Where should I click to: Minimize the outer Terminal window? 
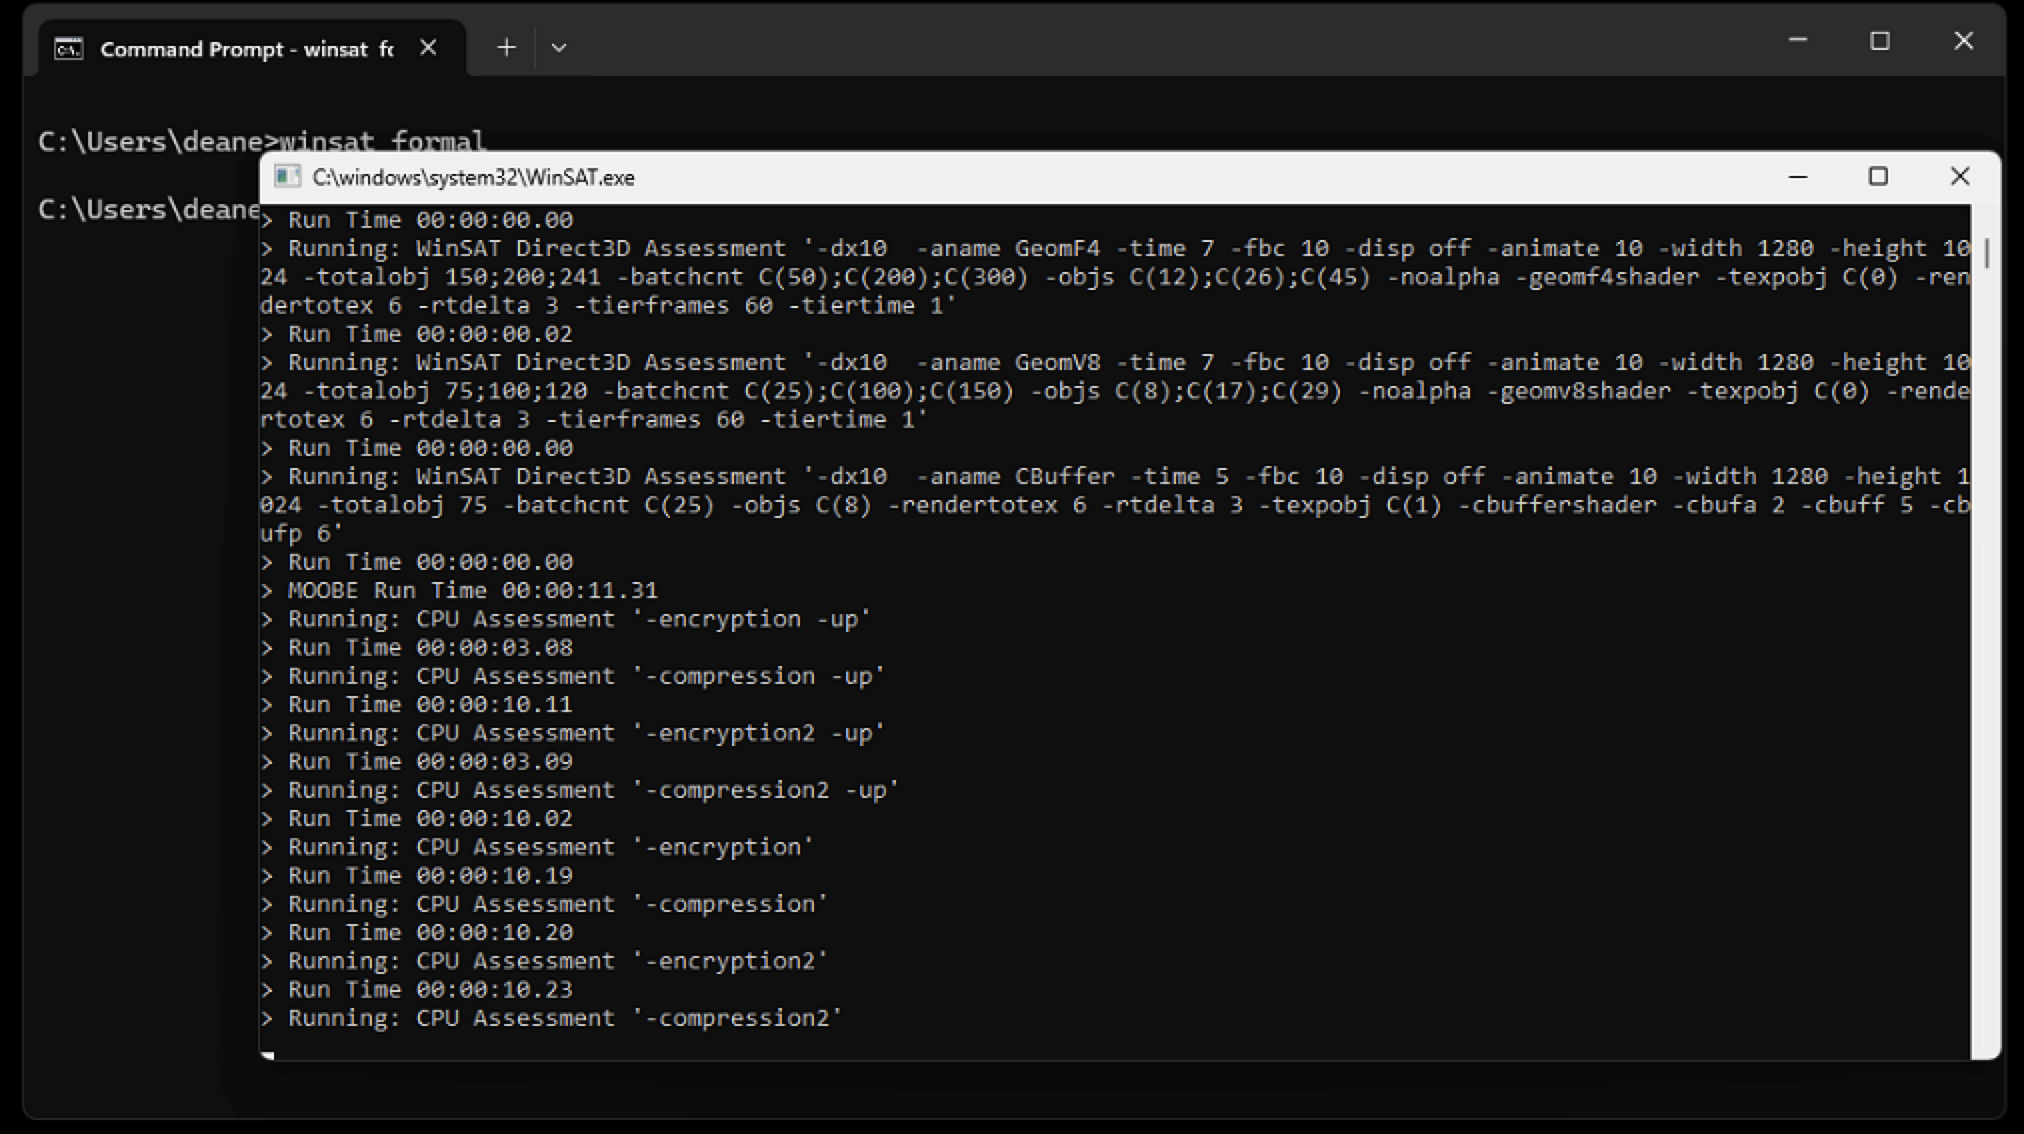click(x=1798, y=41)
